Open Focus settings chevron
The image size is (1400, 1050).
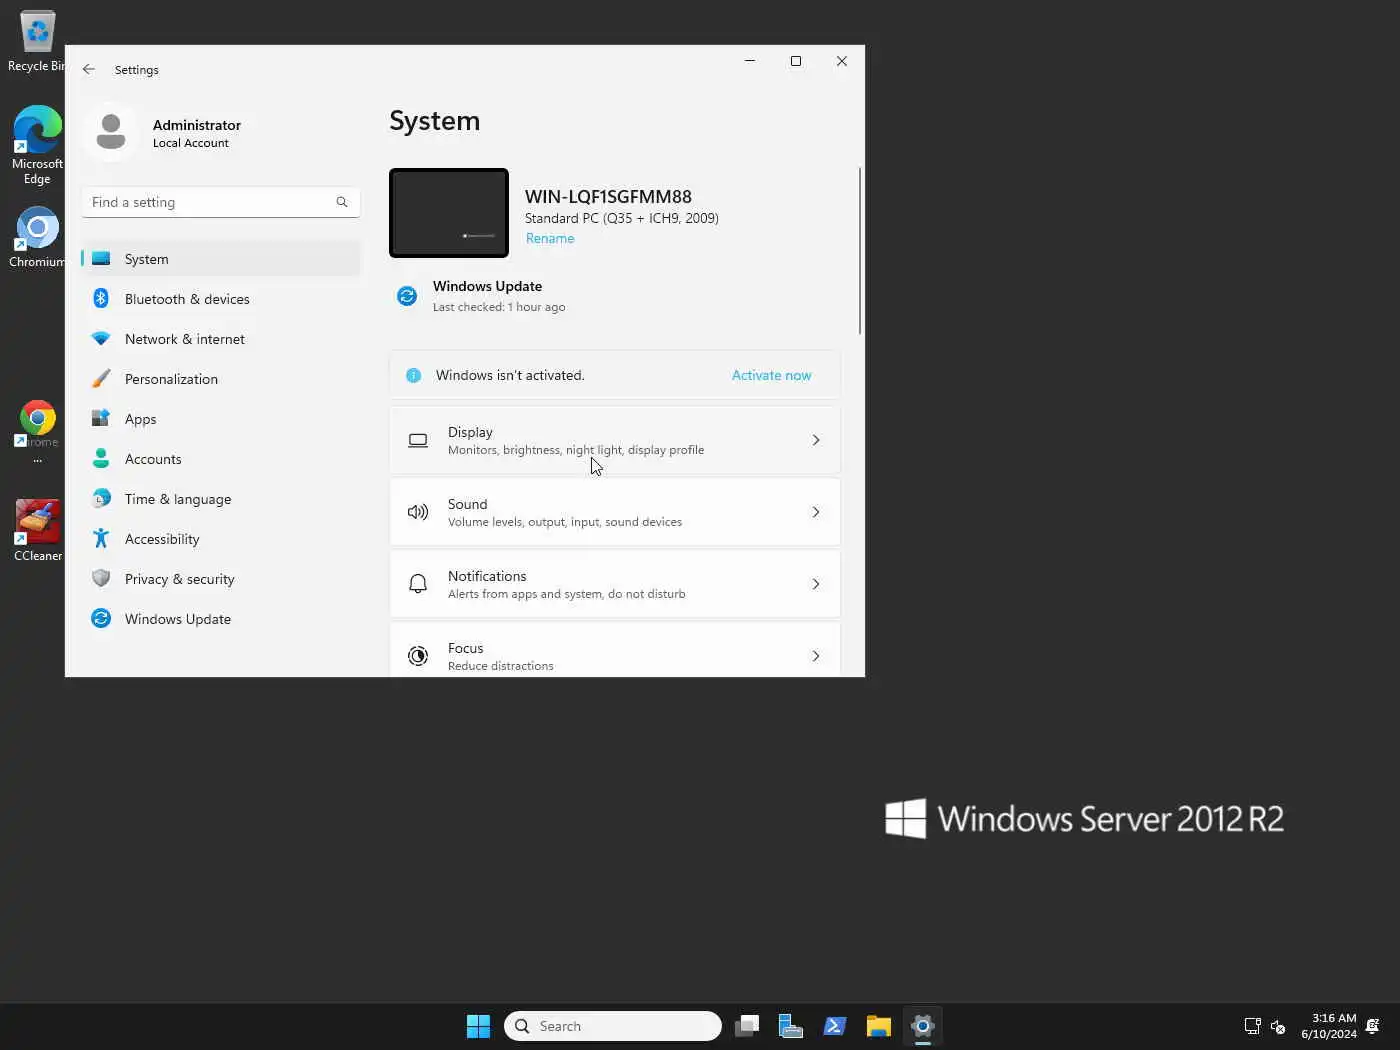(816, 656)
